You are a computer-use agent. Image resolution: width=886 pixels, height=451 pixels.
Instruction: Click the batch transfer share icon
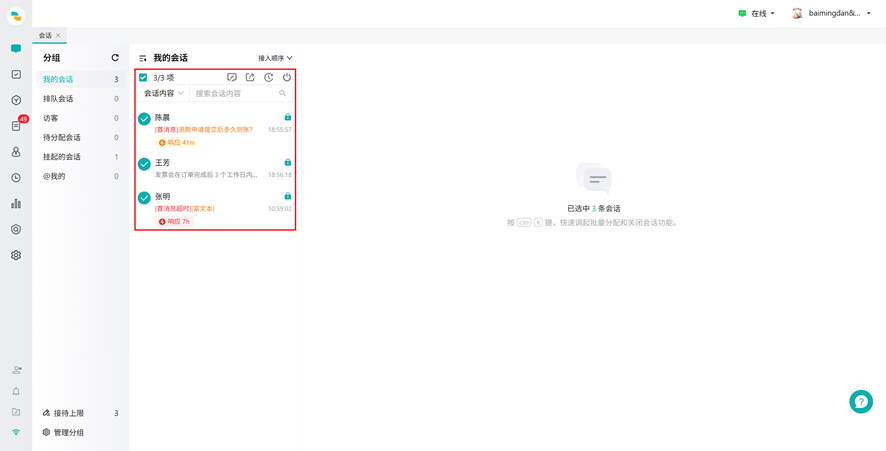pos(250,77)
